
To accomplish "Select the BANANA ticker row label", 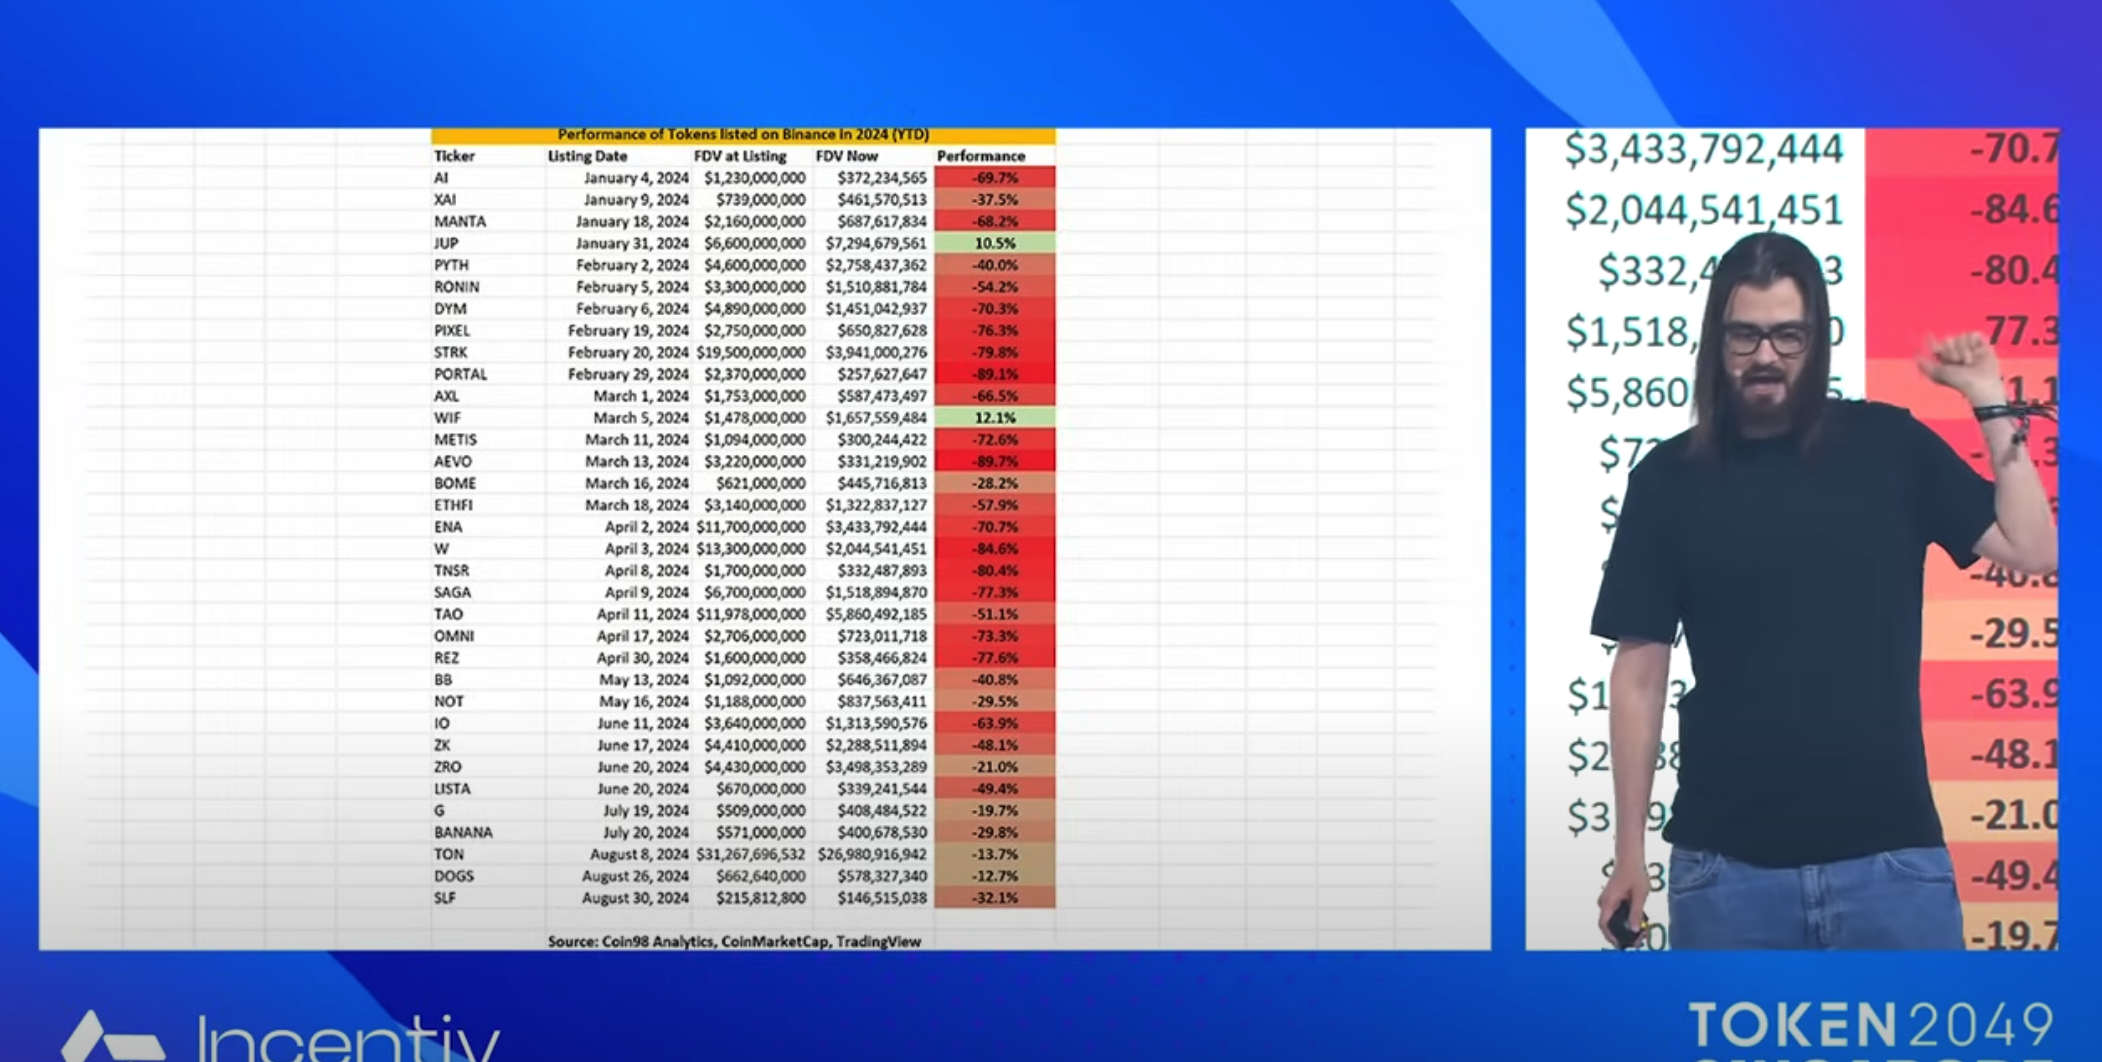I will (x=463, y=832).
